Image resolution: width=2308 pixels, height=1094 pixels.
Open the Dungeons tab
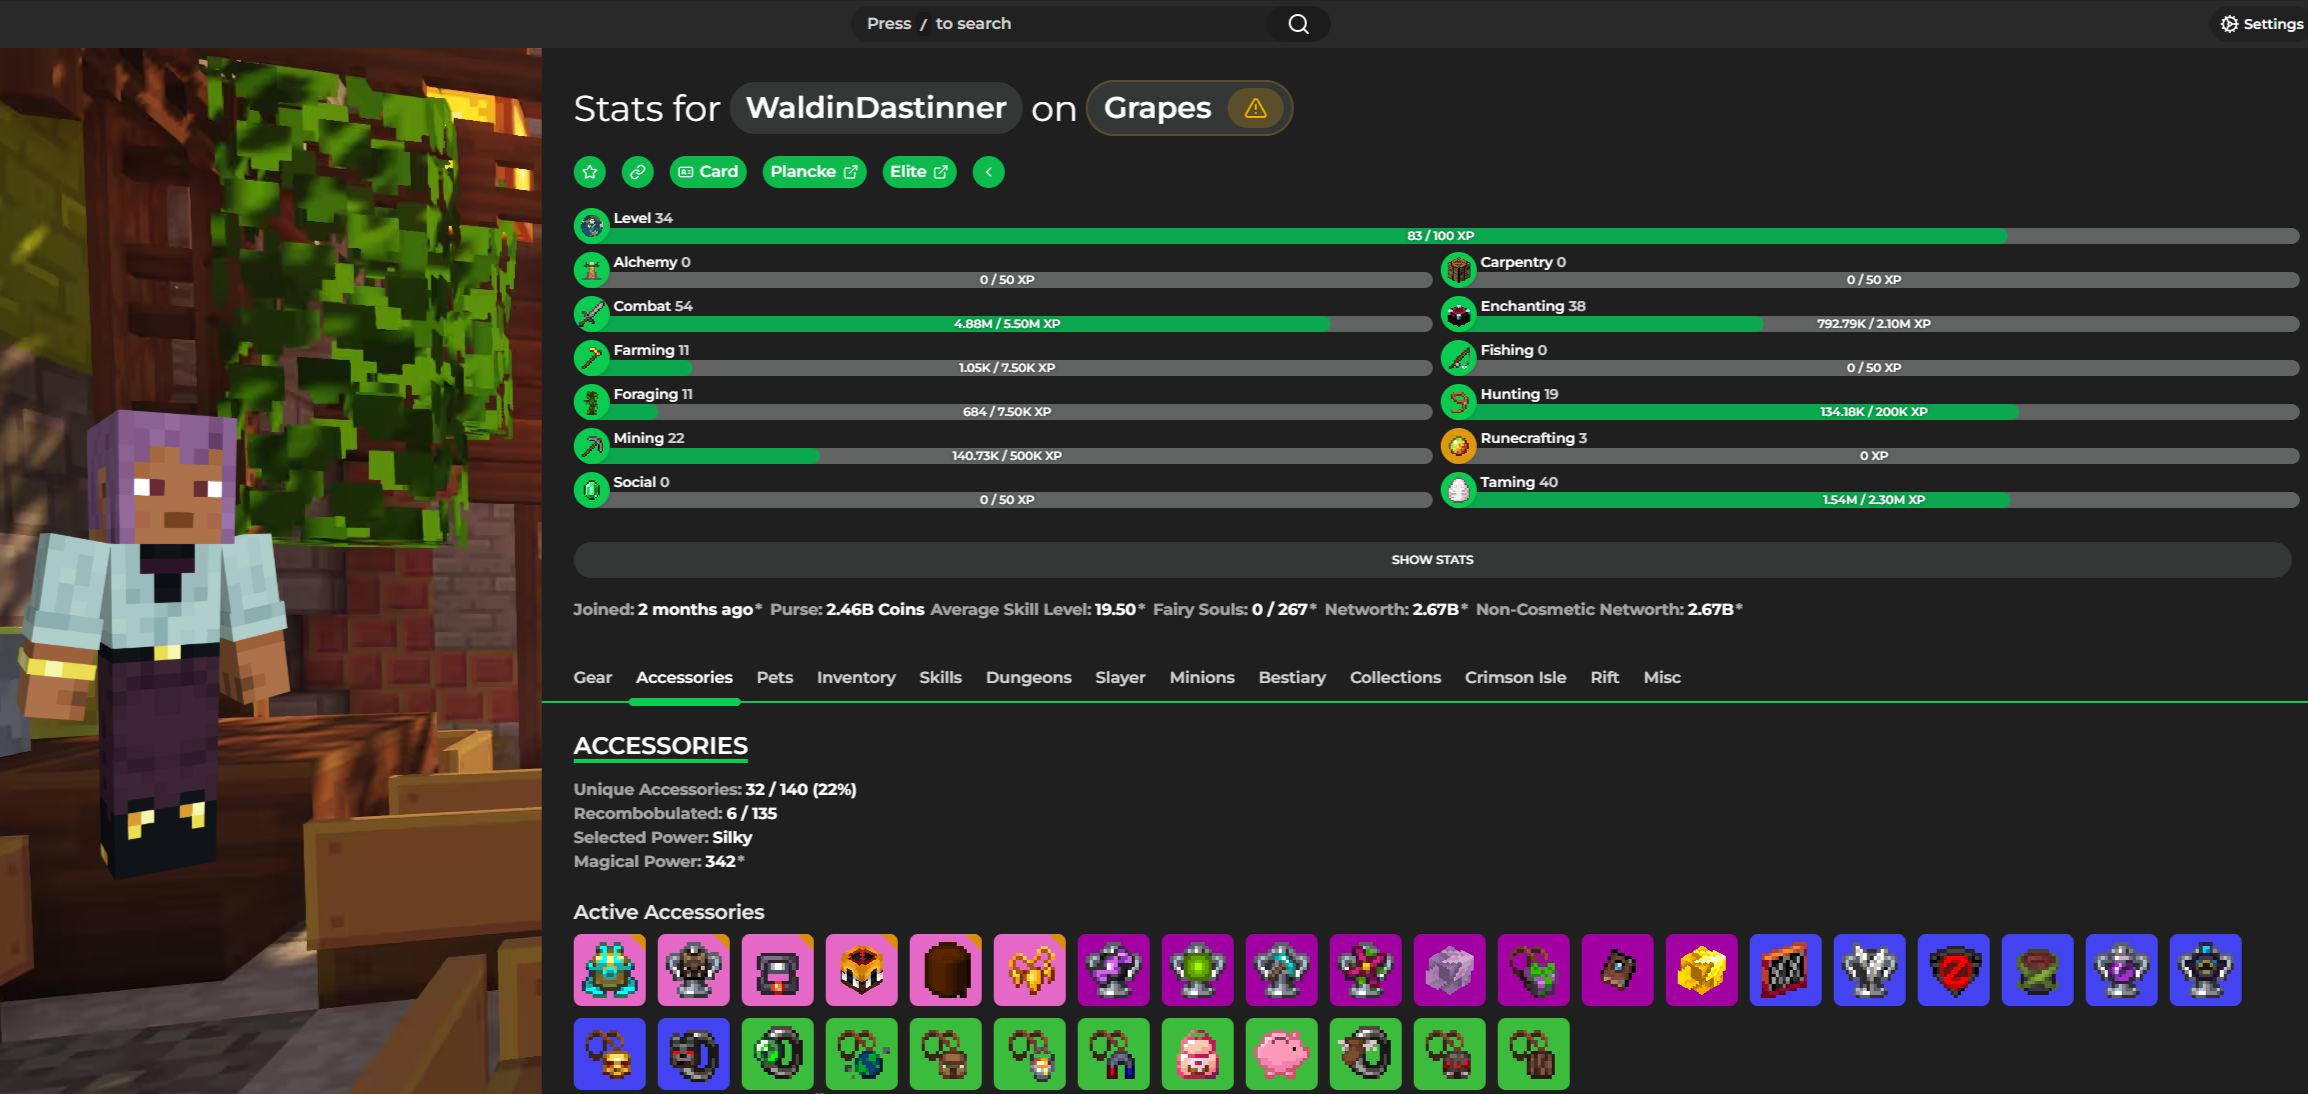click(1028, 677)
